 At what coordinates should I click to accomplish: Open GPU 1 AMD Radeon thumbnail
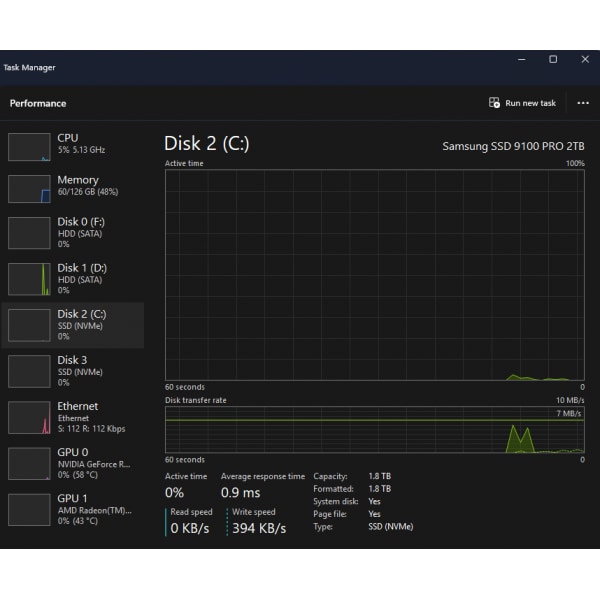pyautogui.click(x=29, y=509)
